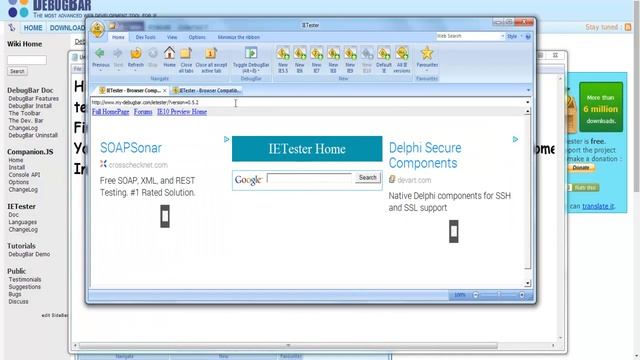
Task: Click the Delphi ad AdChoices triangle icon
Action: coord(515,139)
